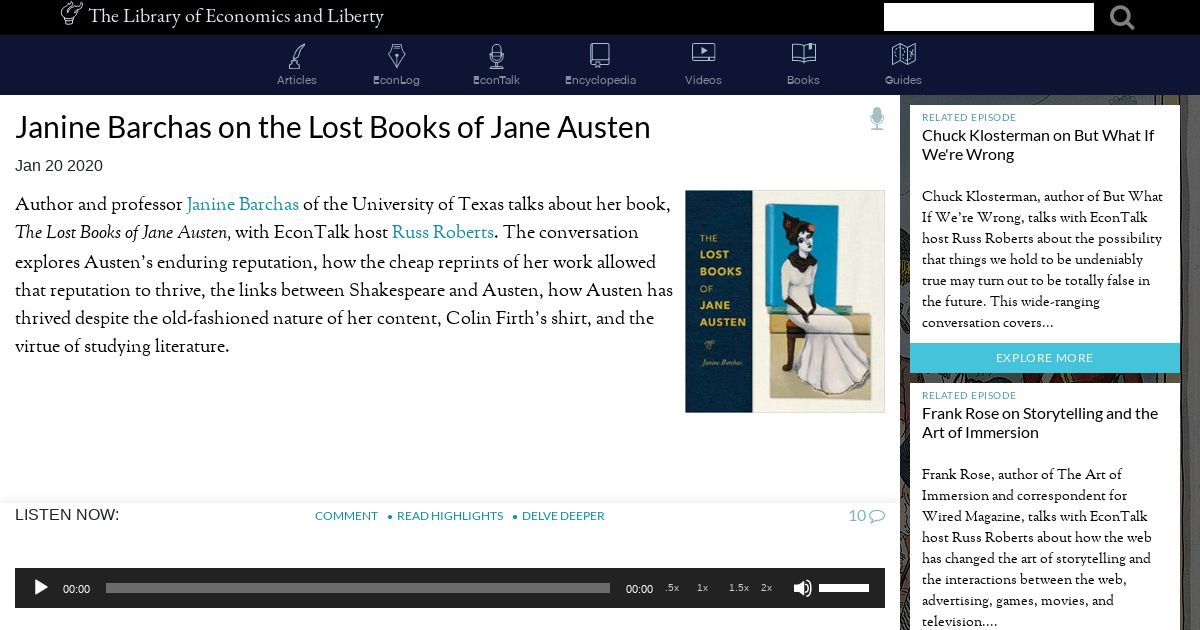Click the header search input field
The width and height of the screenshot is (1200, 630).
point(988,17)
